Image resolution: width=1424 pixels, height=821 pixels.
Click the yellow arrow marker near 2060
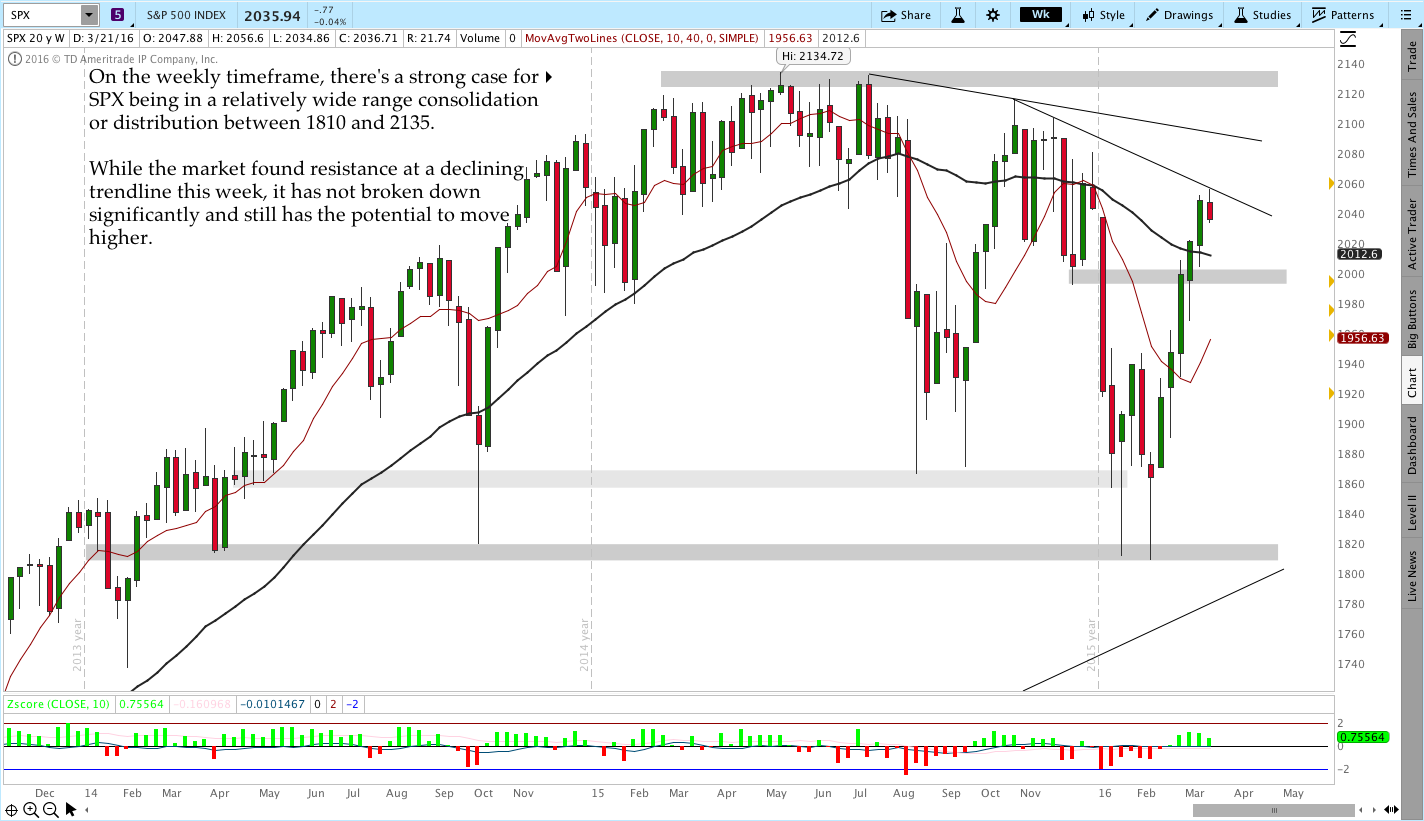pos(1331,184)
